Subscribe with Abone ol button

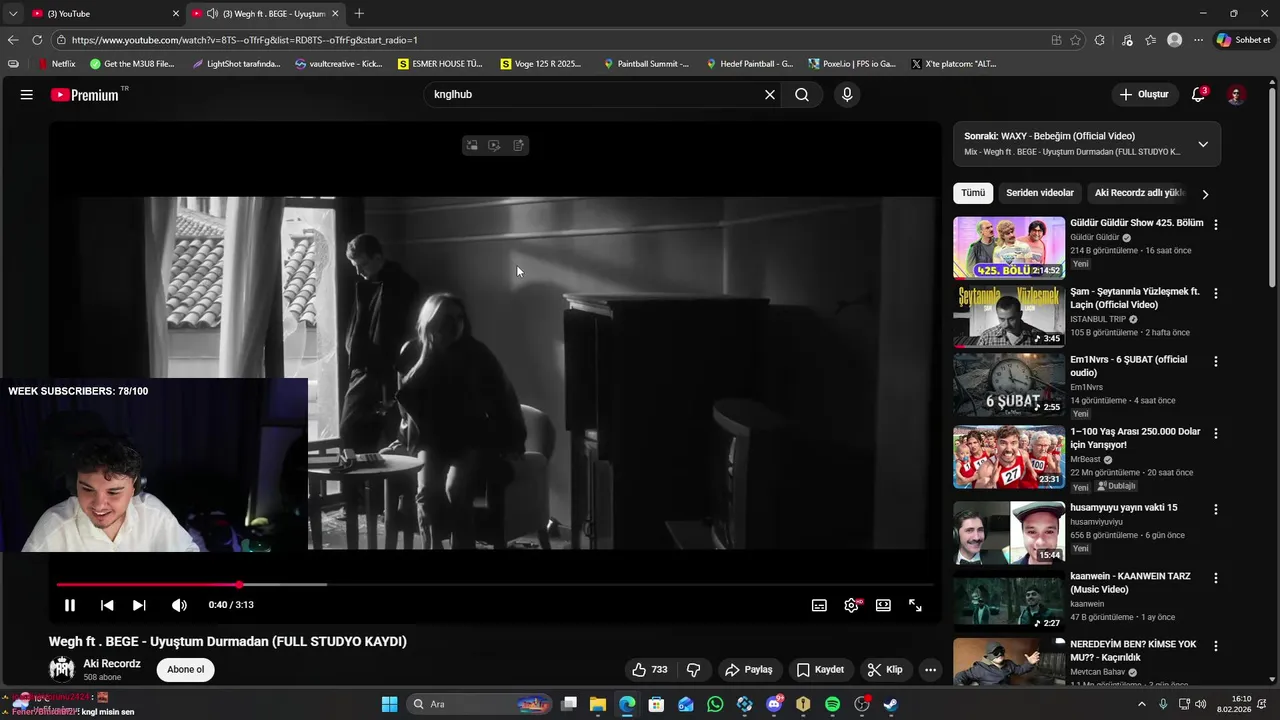(x=186, y=670)
